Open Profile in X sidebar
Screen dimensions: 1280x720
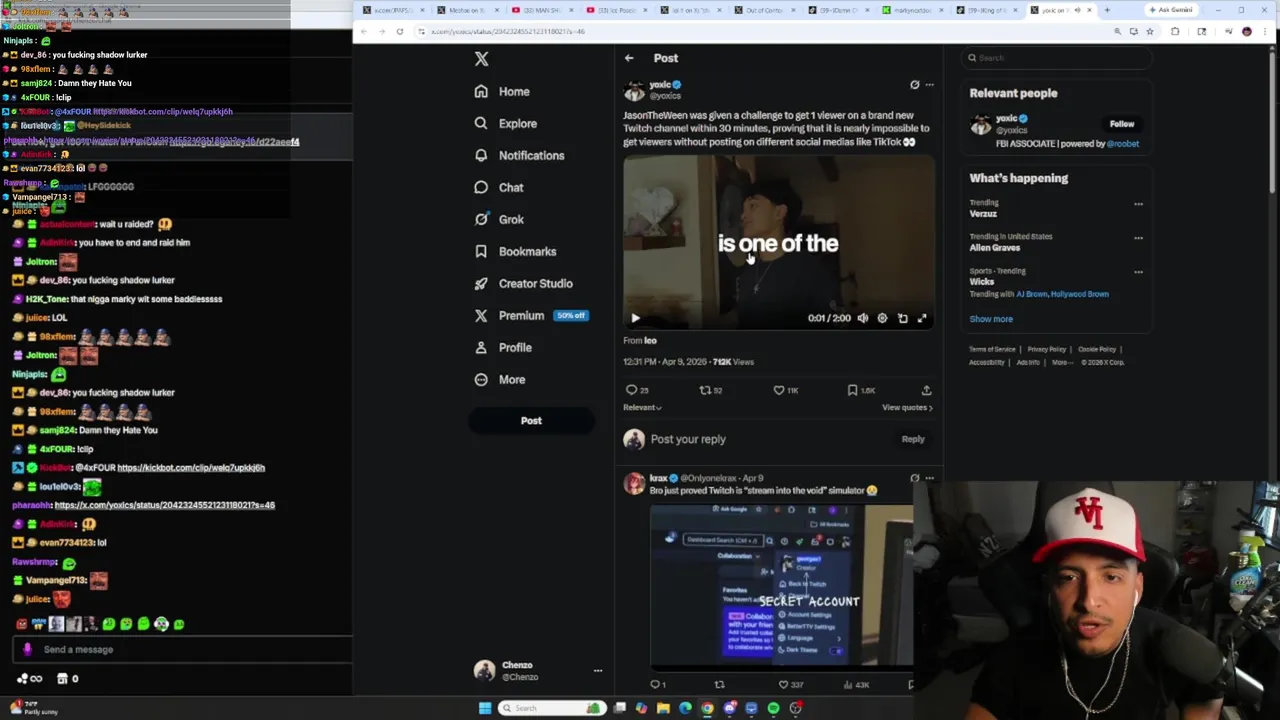click(x=502, y=347)
